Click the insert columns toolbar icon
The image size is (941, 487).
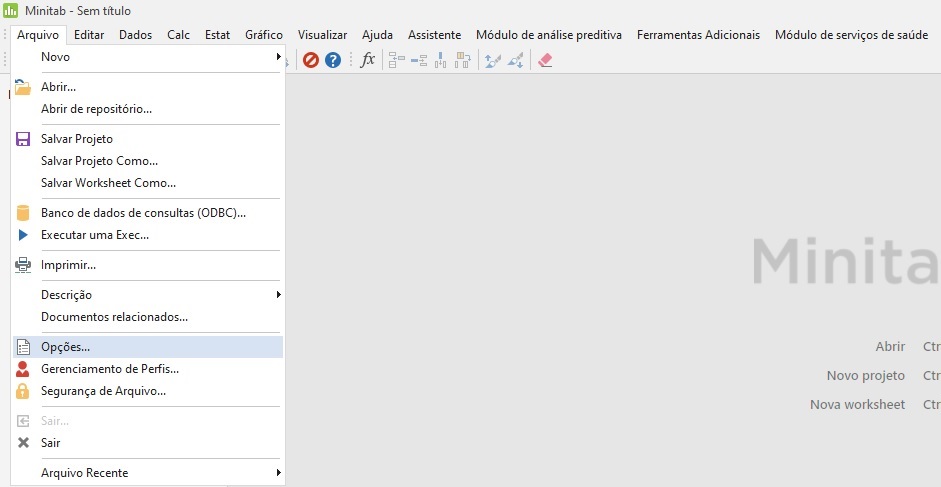tap(440, 60)
